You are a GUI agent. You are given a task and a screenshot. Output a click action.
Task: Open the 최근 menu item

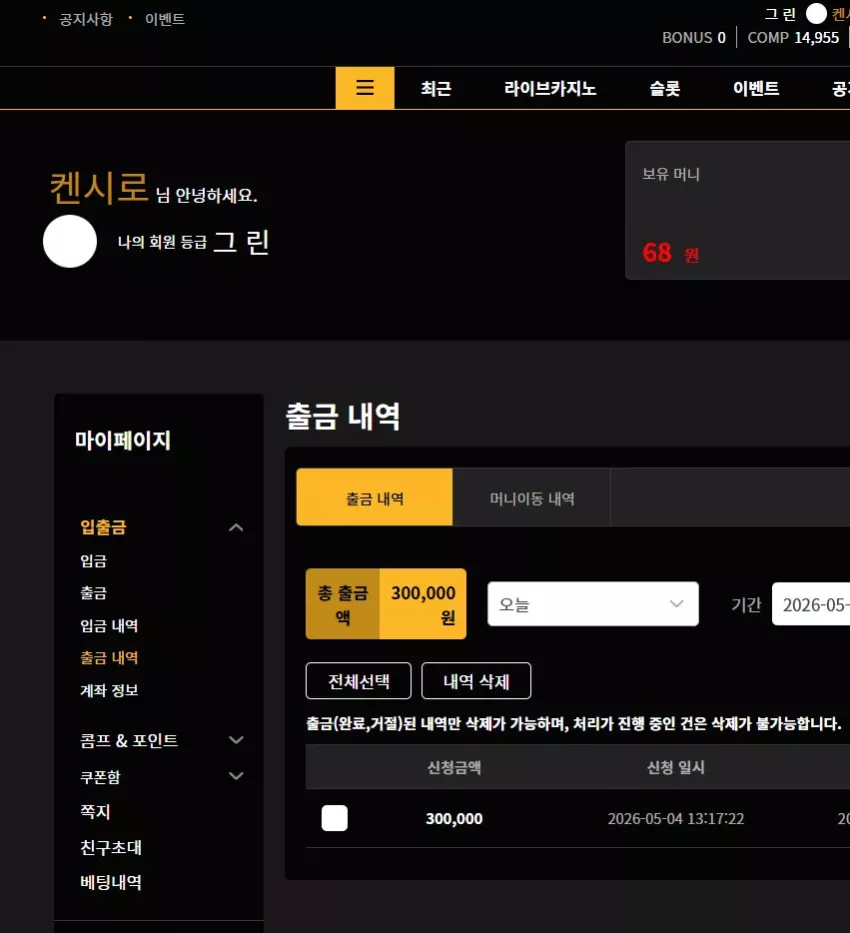[436, 89]
